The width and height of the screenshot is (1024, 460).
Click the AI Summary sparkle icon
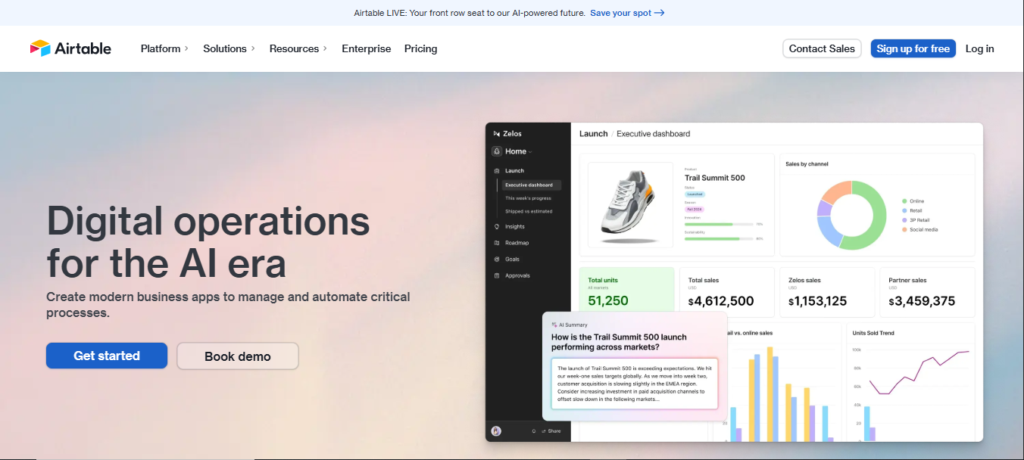554,324
